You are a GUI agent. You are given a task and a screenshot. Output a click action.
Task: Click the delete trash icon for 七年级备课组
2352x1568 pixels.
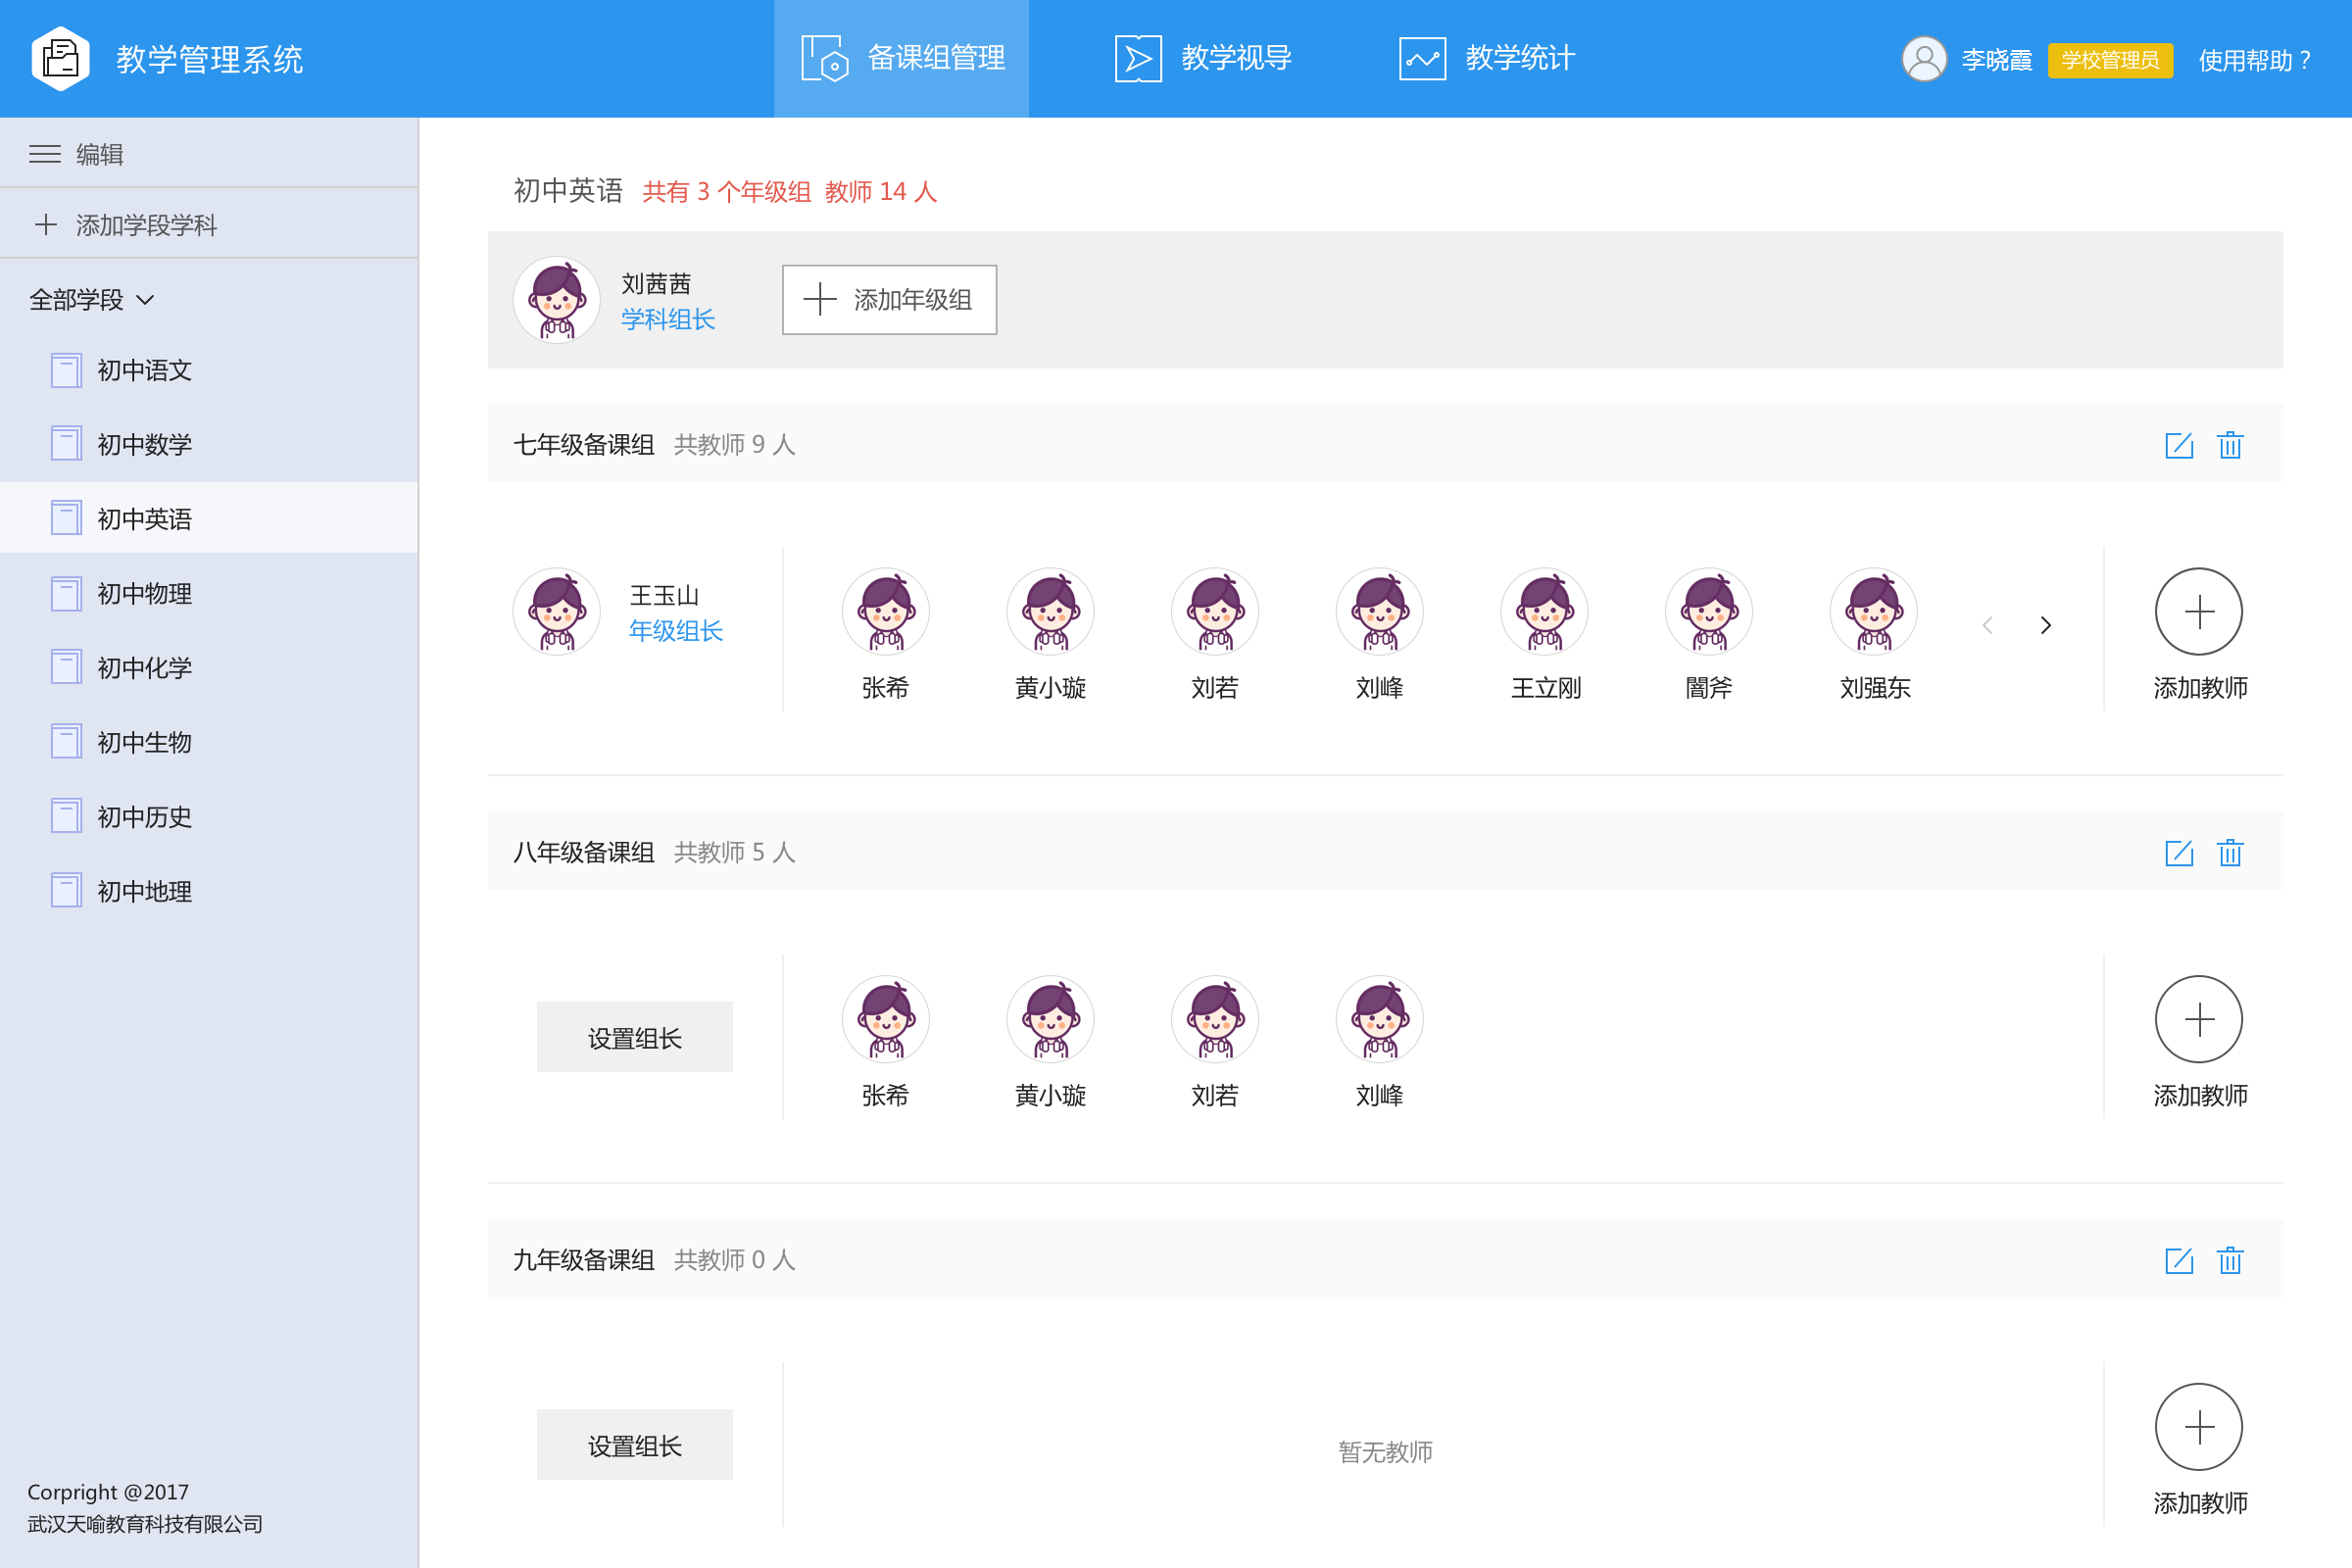coord(2230,445)
